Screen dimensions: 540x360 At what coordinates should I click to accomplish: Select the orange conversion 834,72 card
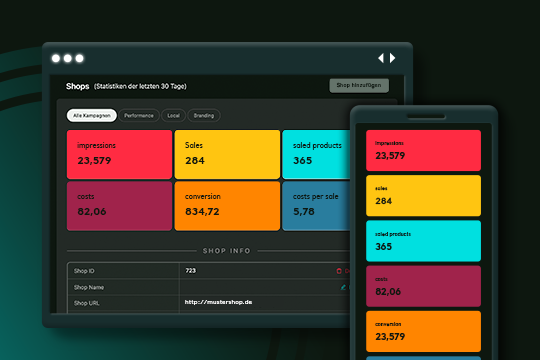tap(227, 206)
